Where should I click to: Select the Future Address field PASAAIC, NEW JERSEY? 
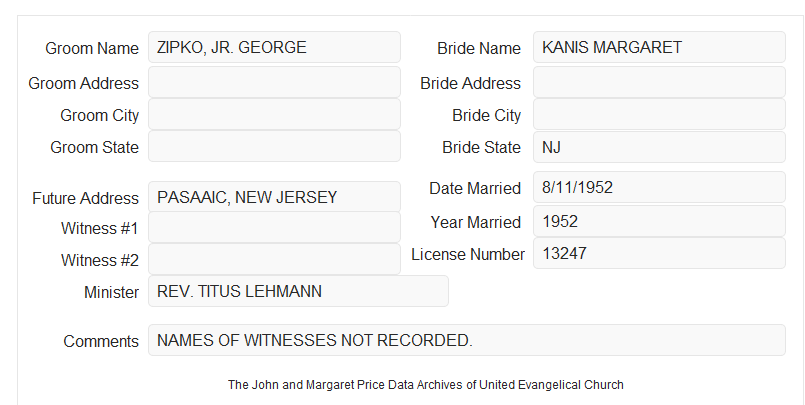[274, 197]
